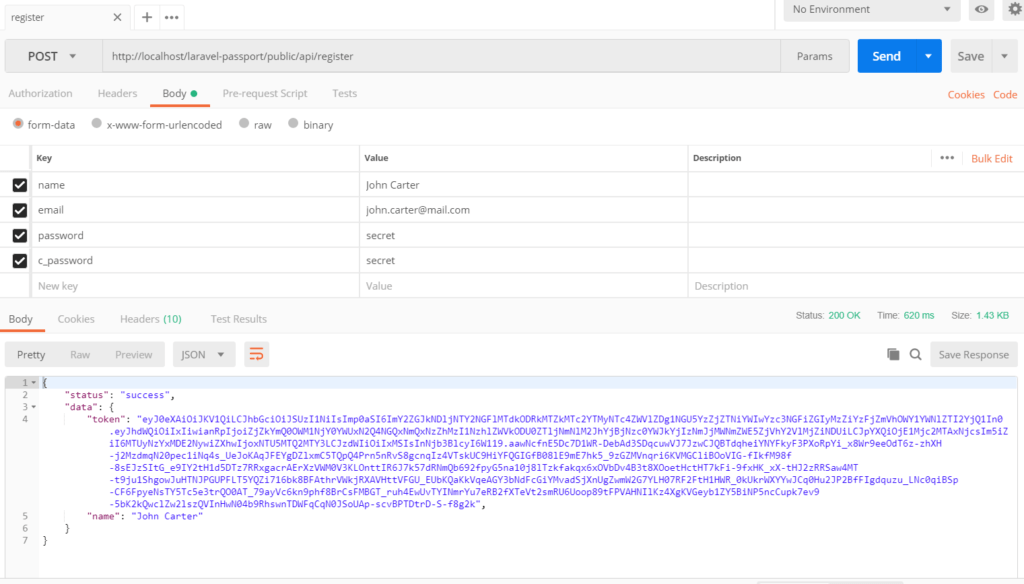1024x584 pixels.
Task: Open column options ellipsis beside Bulk Edit
Action: [947, 158]
